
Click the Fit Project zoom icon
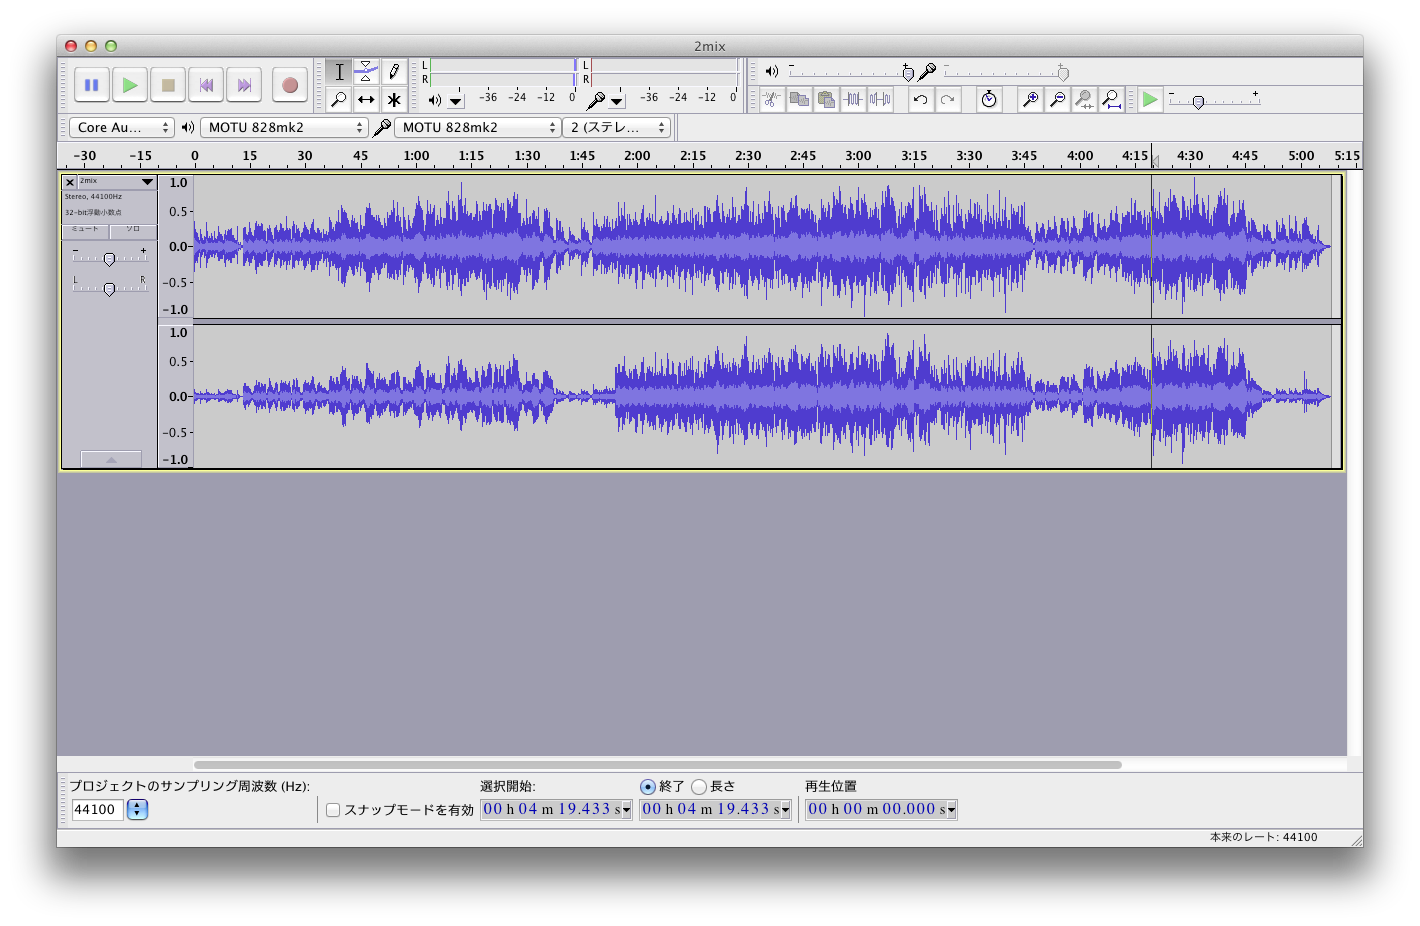1111,99
